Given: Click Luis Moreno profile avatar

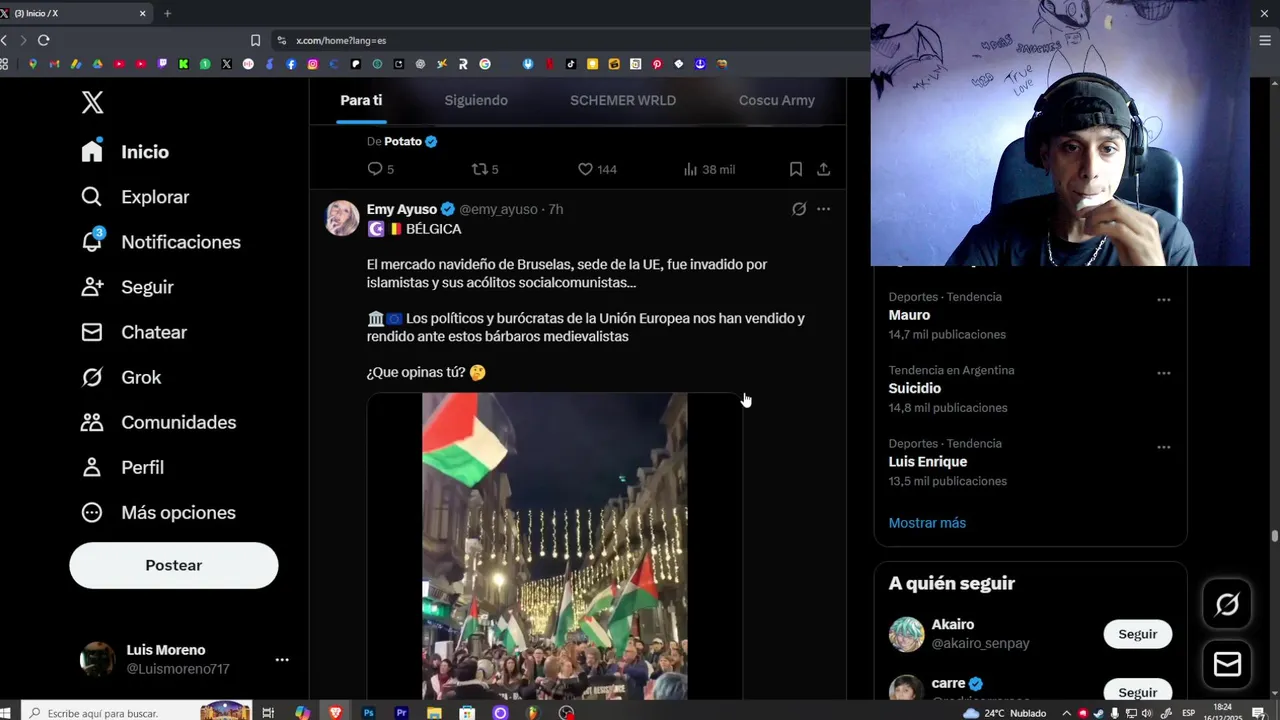Looking at the screenshot, I should tap(97, 660).
